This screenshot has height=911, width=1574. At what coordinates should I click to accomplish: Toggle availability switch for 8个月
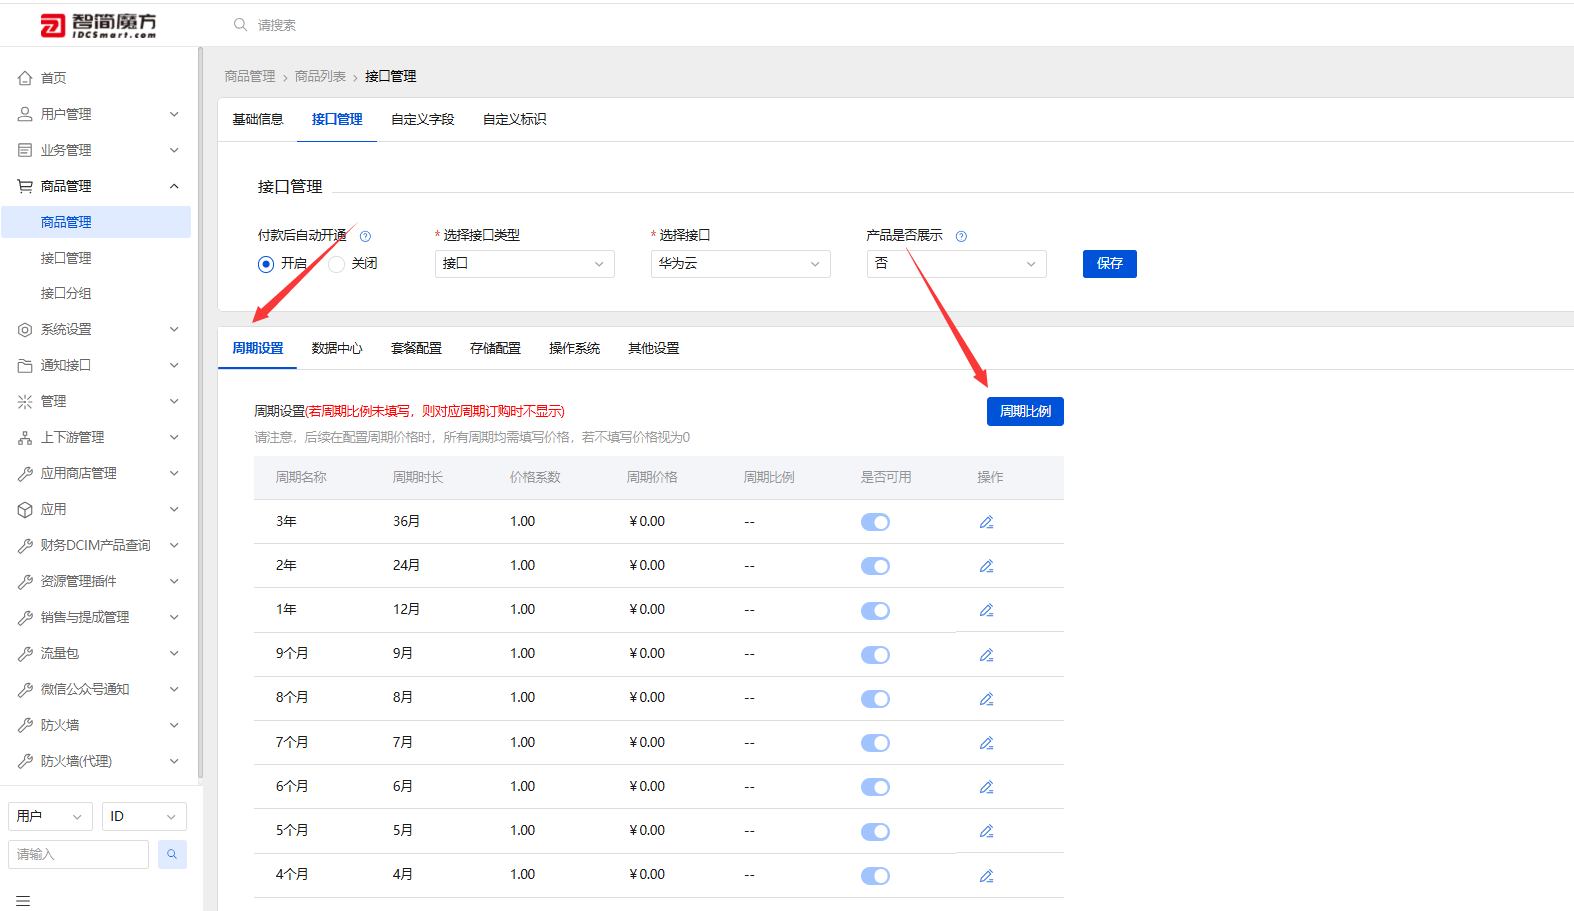click(875, 699)
